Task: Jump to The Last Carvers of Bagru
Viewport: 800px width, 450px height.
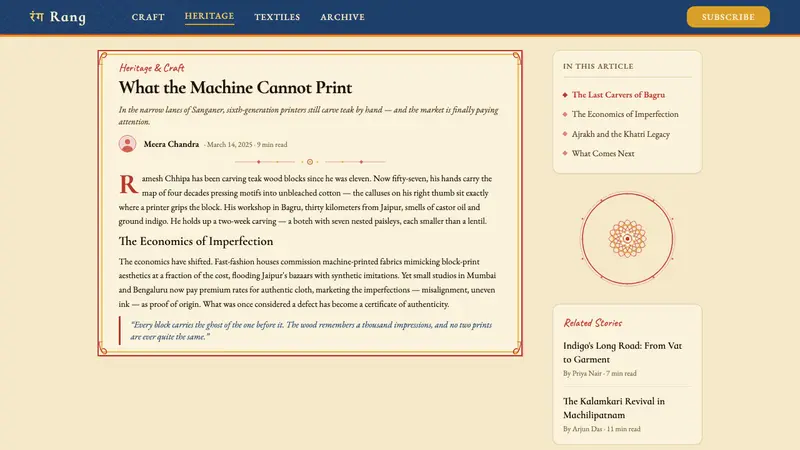Action: (618, 95)
